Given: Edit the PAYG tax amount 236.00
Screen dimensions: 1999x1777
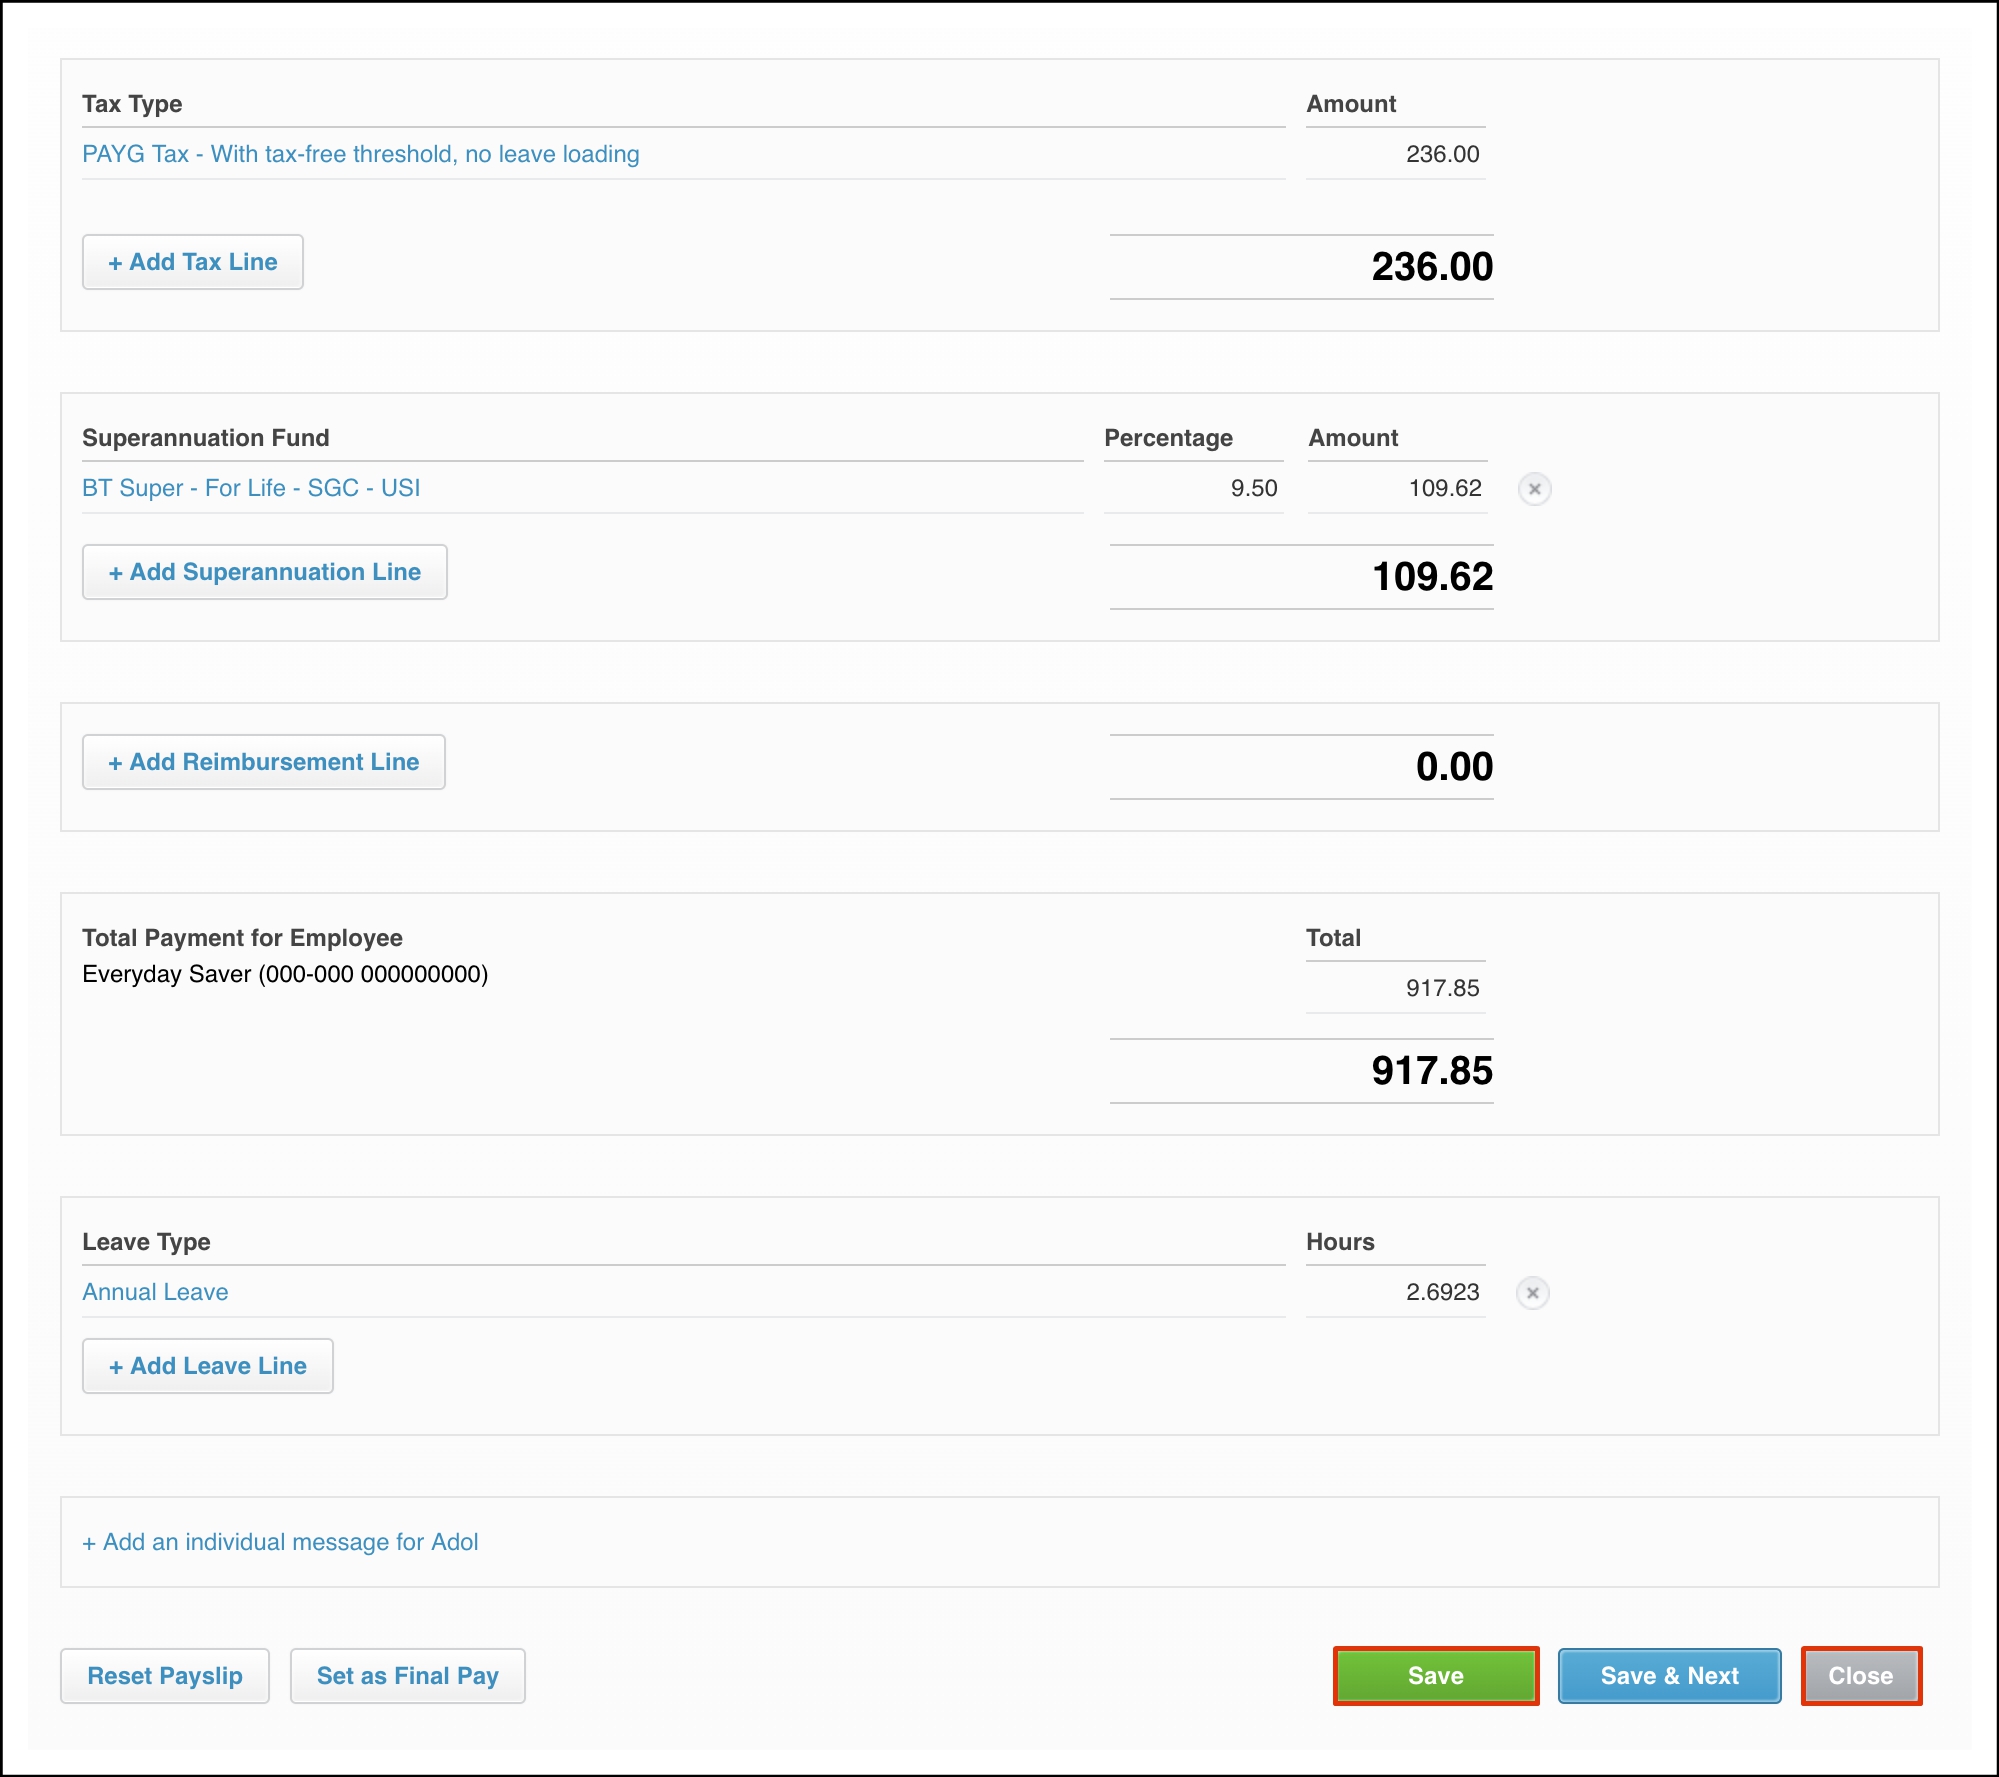Looking at the screenshot, I should [x=1396, y=154].
